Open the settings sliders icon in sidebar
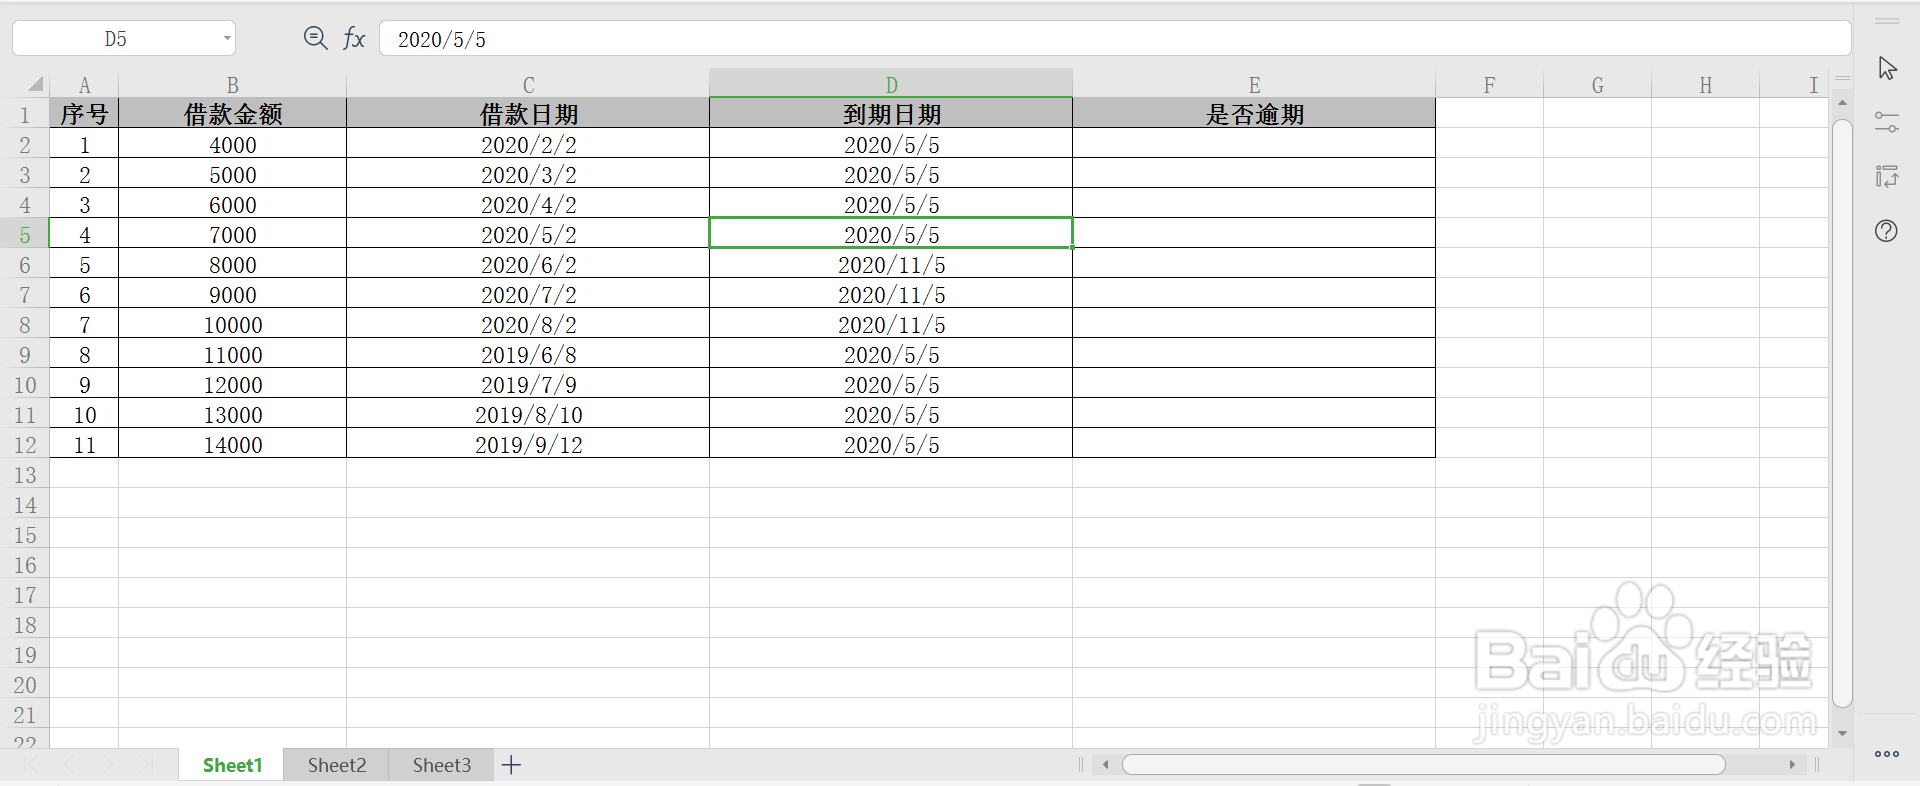Viewport: 1920px width, 786px height. (1887, 122)
